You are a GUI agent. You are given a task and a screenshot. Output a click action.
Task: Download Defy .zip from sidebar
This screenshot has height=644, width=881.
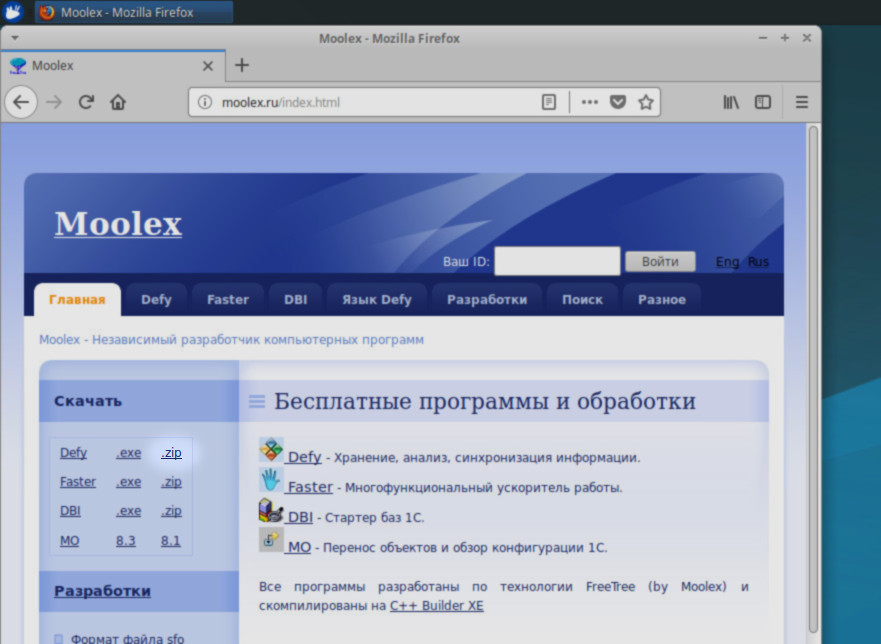pos(171,453)
